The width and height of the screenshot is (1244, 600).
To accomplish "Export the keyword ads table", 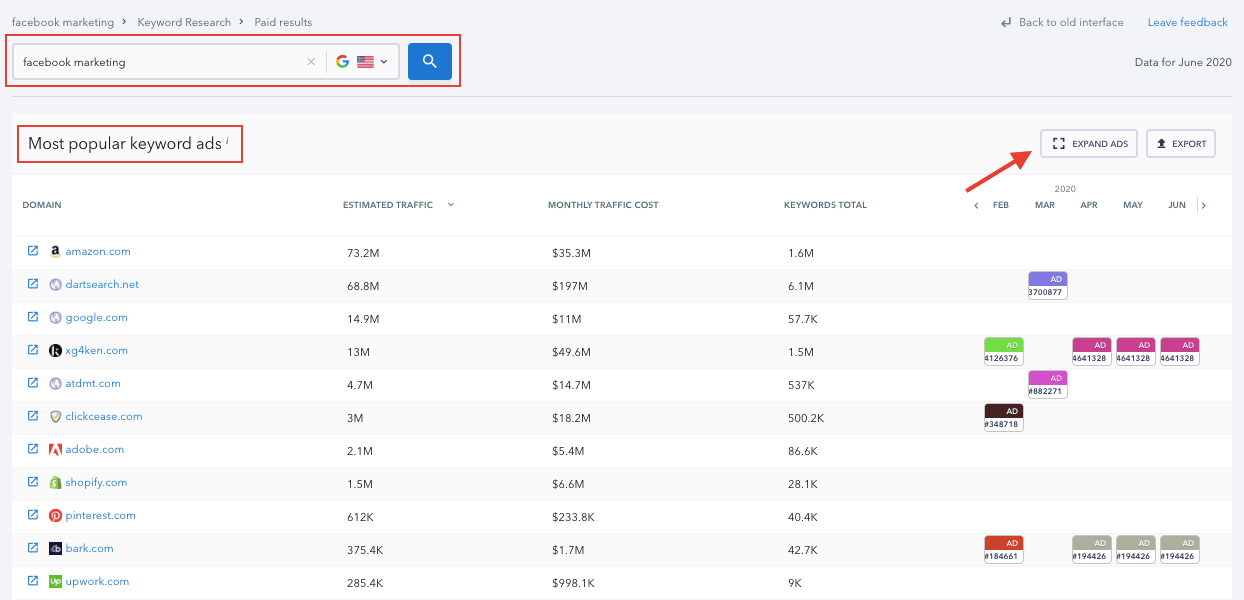I will pyautogui.click(x=1180, y=144).
